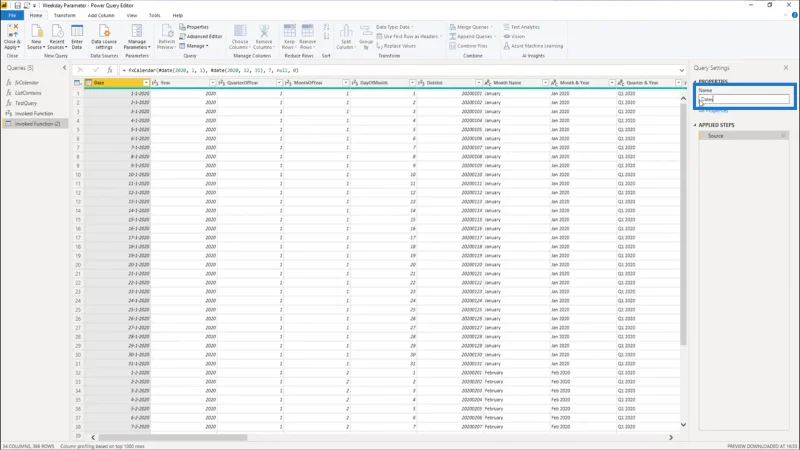Open query Properties in ribbon
The width and height of the screenshot is (800, 450).
coord(194,27)
